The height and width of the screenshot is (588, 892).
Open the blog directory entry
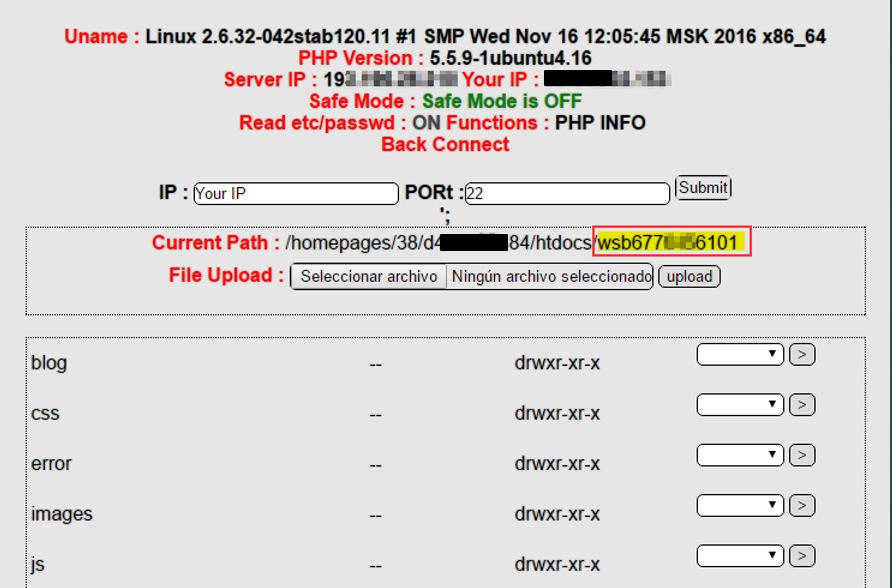click(49, 363)
